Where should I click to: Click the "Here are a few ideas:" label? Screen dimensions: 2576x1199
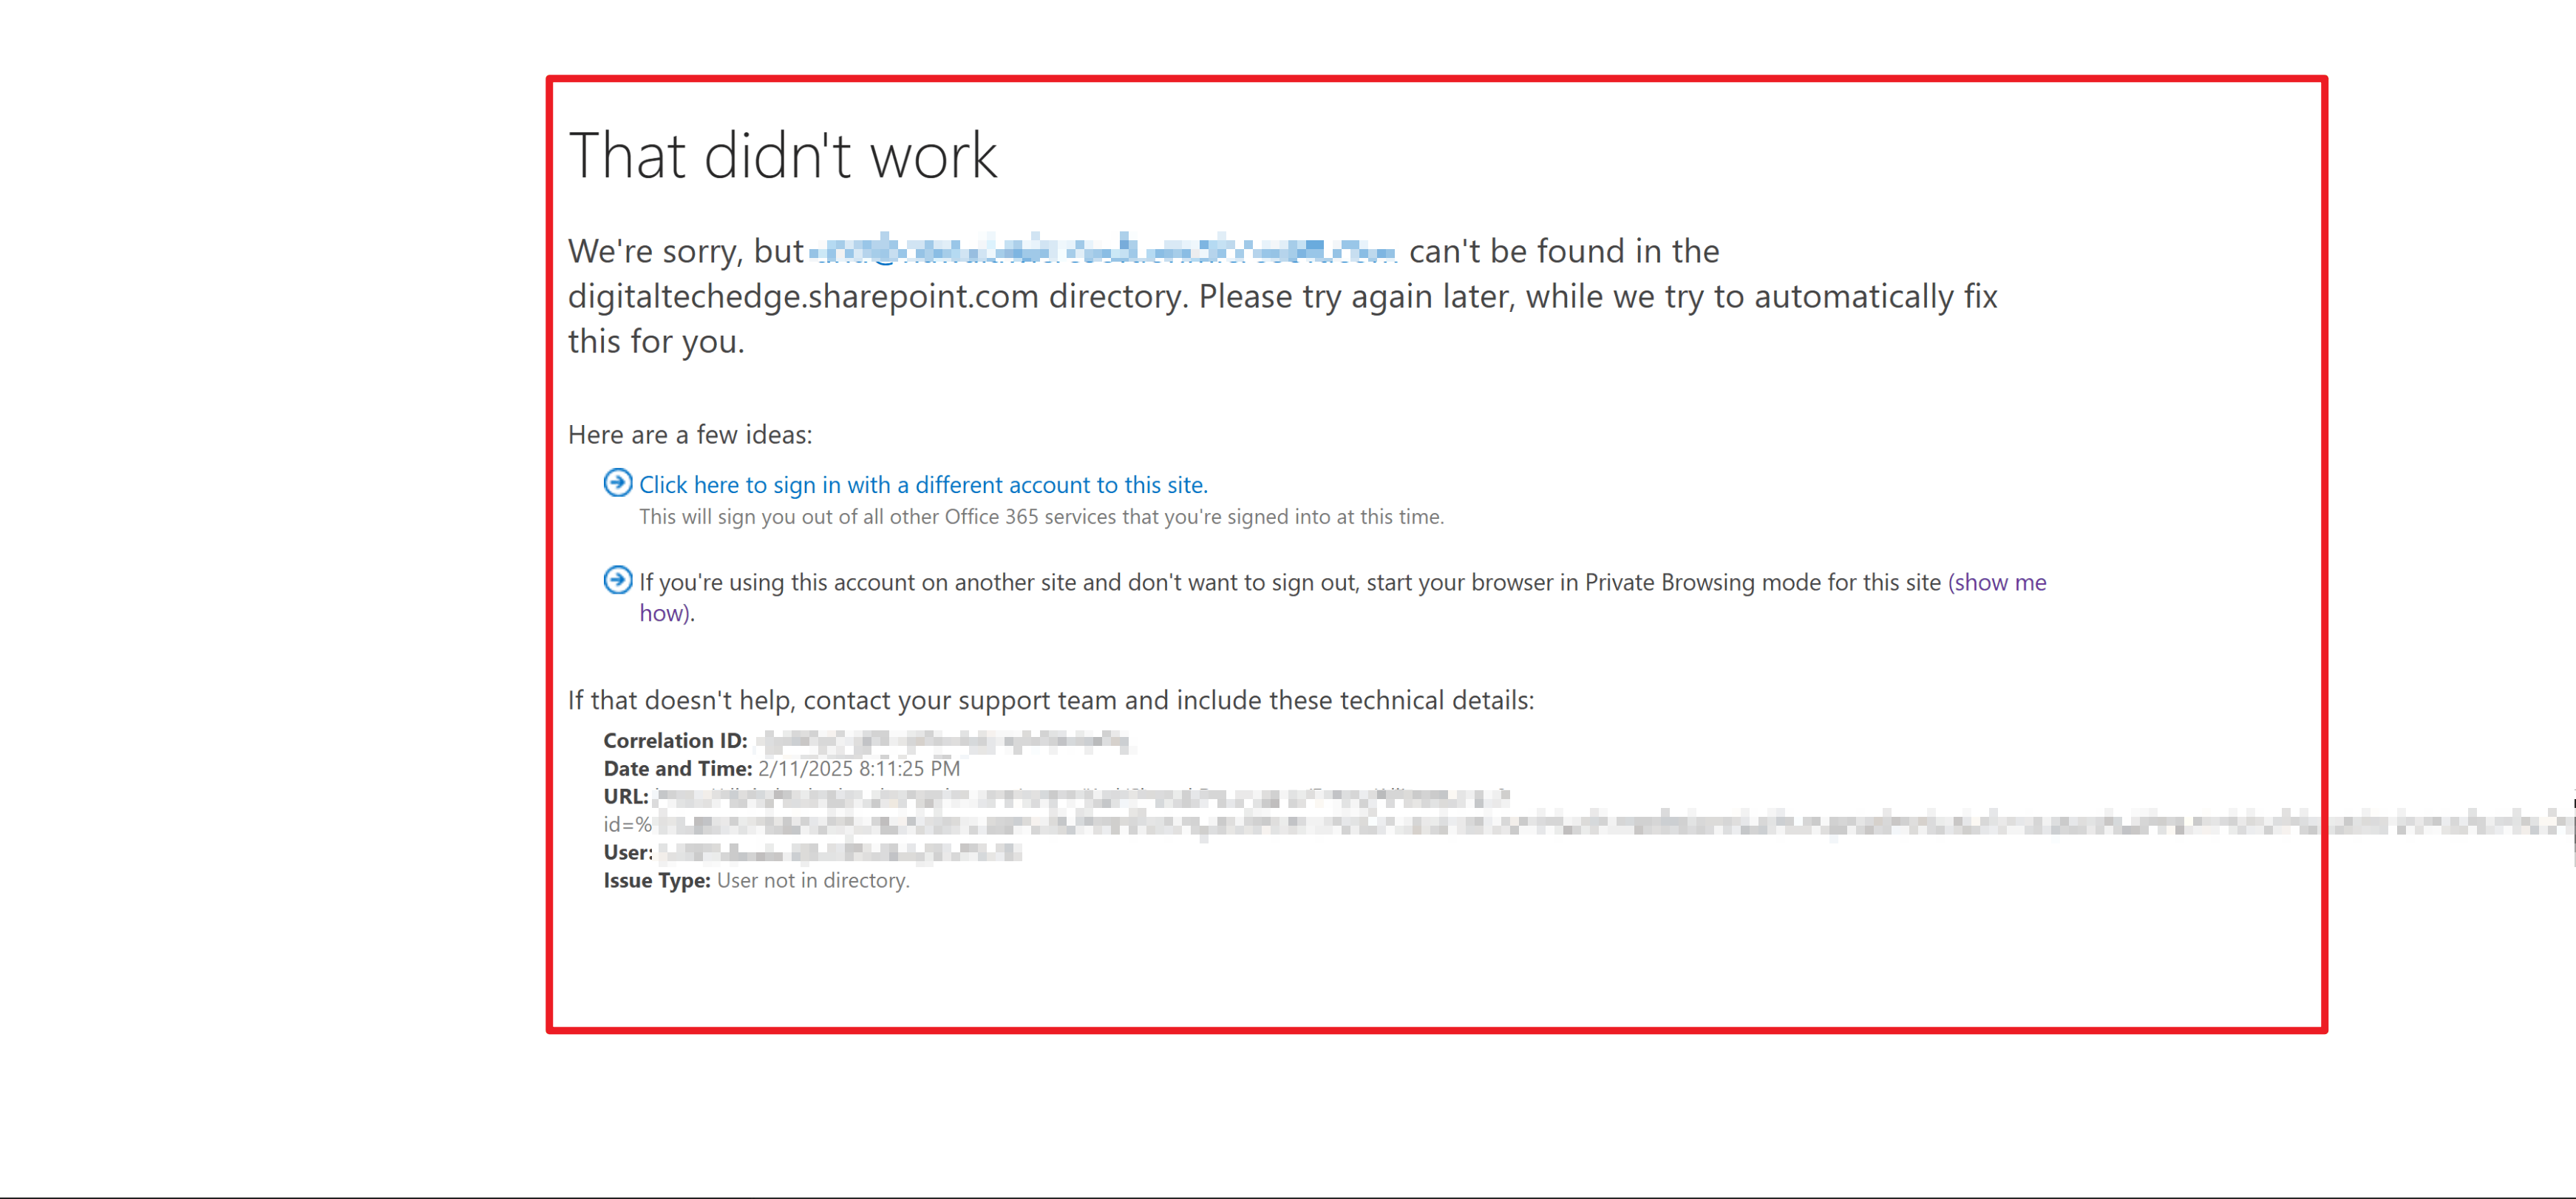(x=690, y=434)
